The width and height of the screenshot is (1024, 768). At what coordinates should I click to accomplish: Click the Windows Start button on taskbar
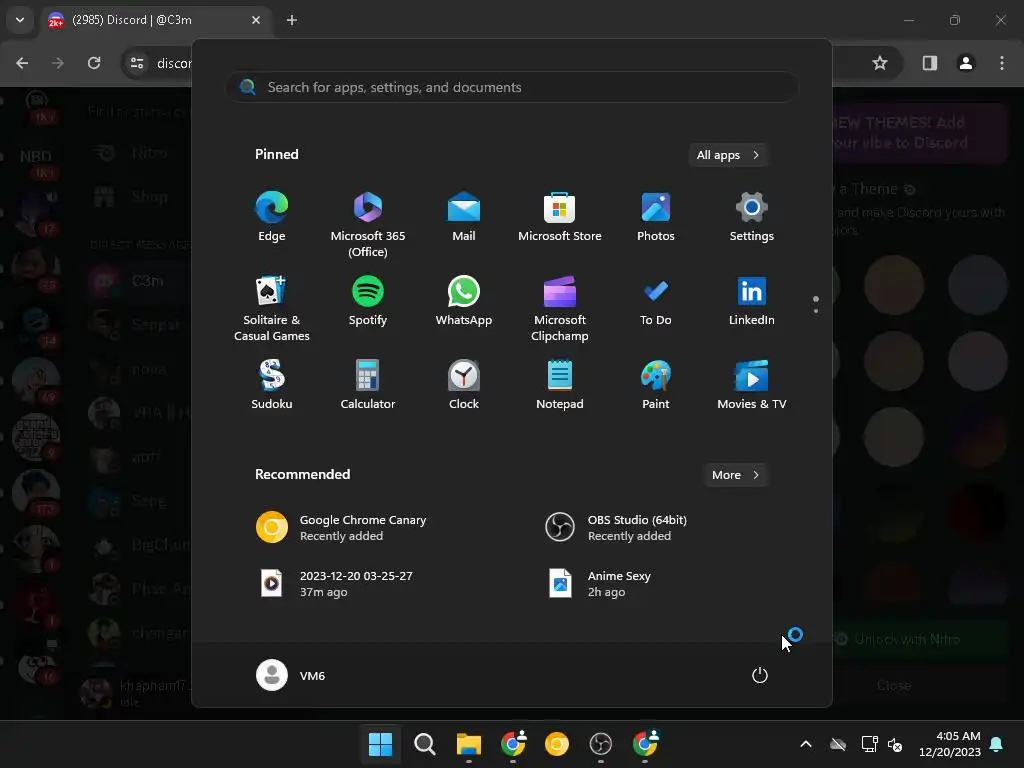pos(380,744)
